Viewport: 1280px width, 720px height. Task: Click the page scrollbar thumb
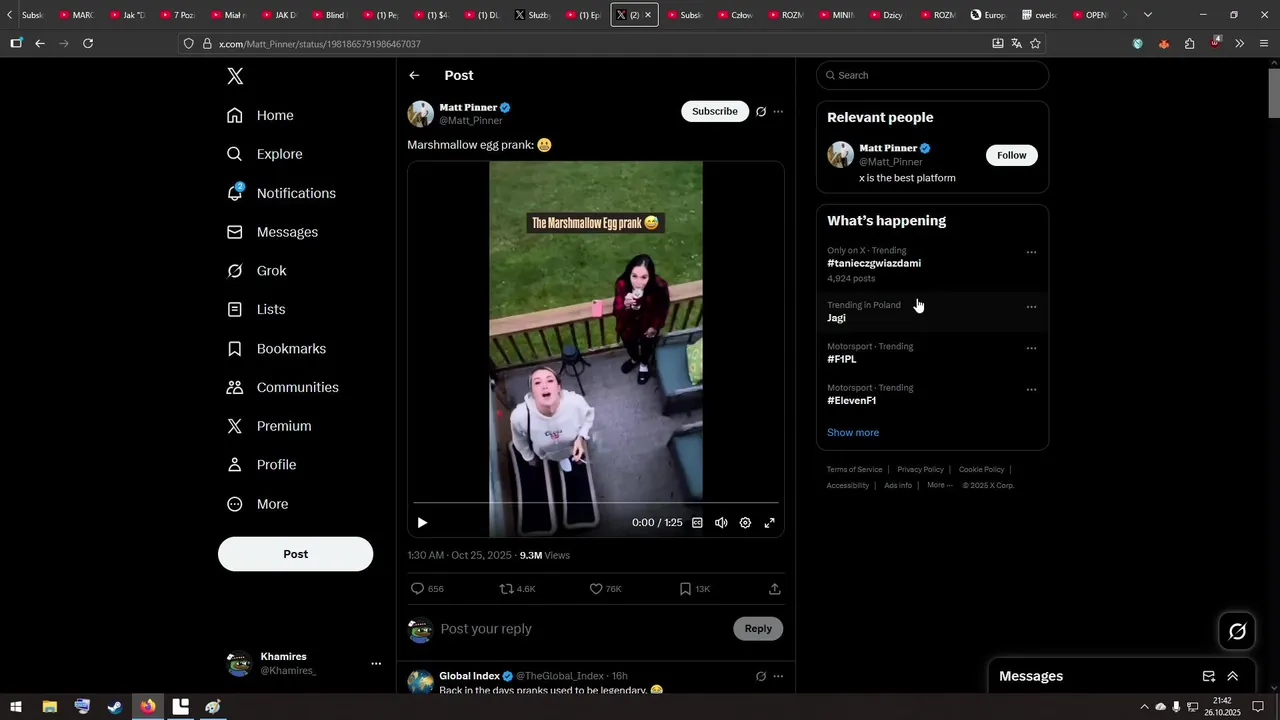pyautogui.click(x=1274, y=94)
